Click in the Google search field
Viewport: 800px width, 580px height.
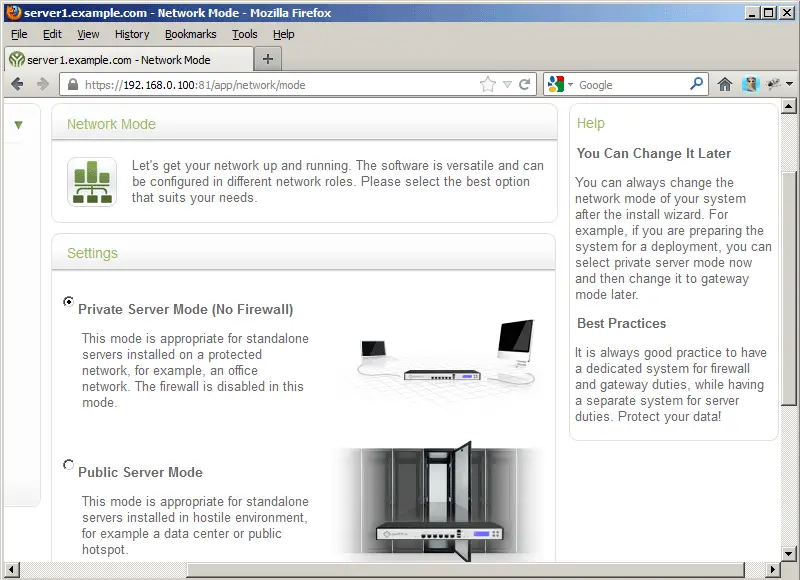click(x=630, y=85)
